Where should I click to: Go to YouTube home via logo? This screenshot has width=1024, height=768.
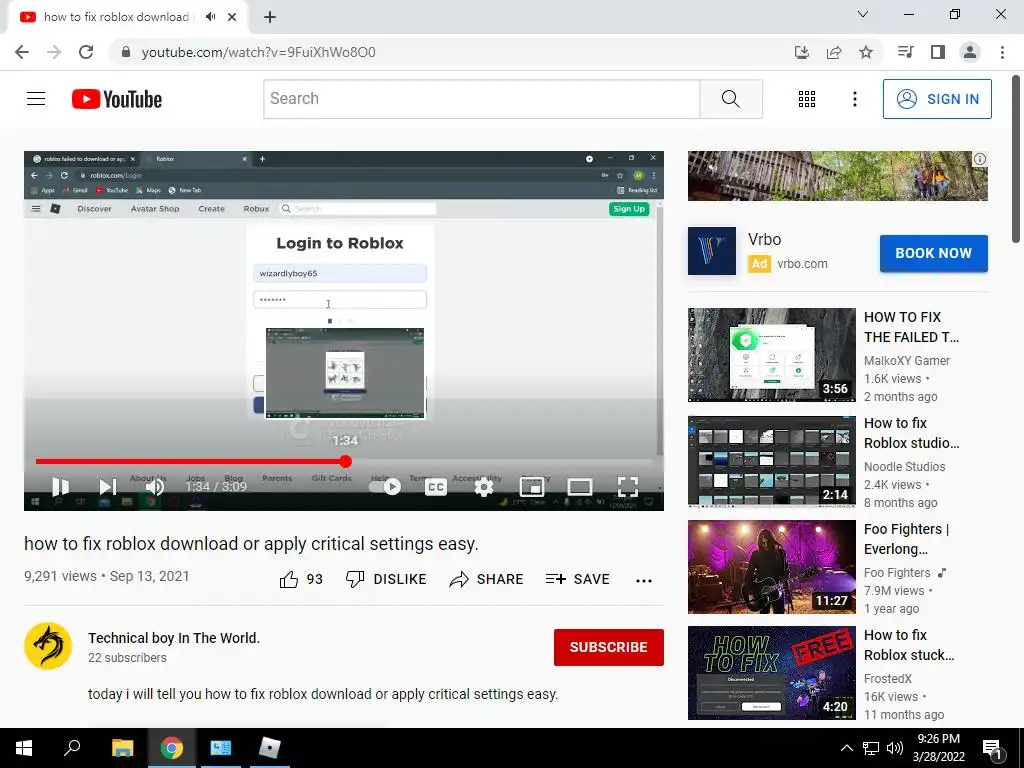click(x=117, y=99)
